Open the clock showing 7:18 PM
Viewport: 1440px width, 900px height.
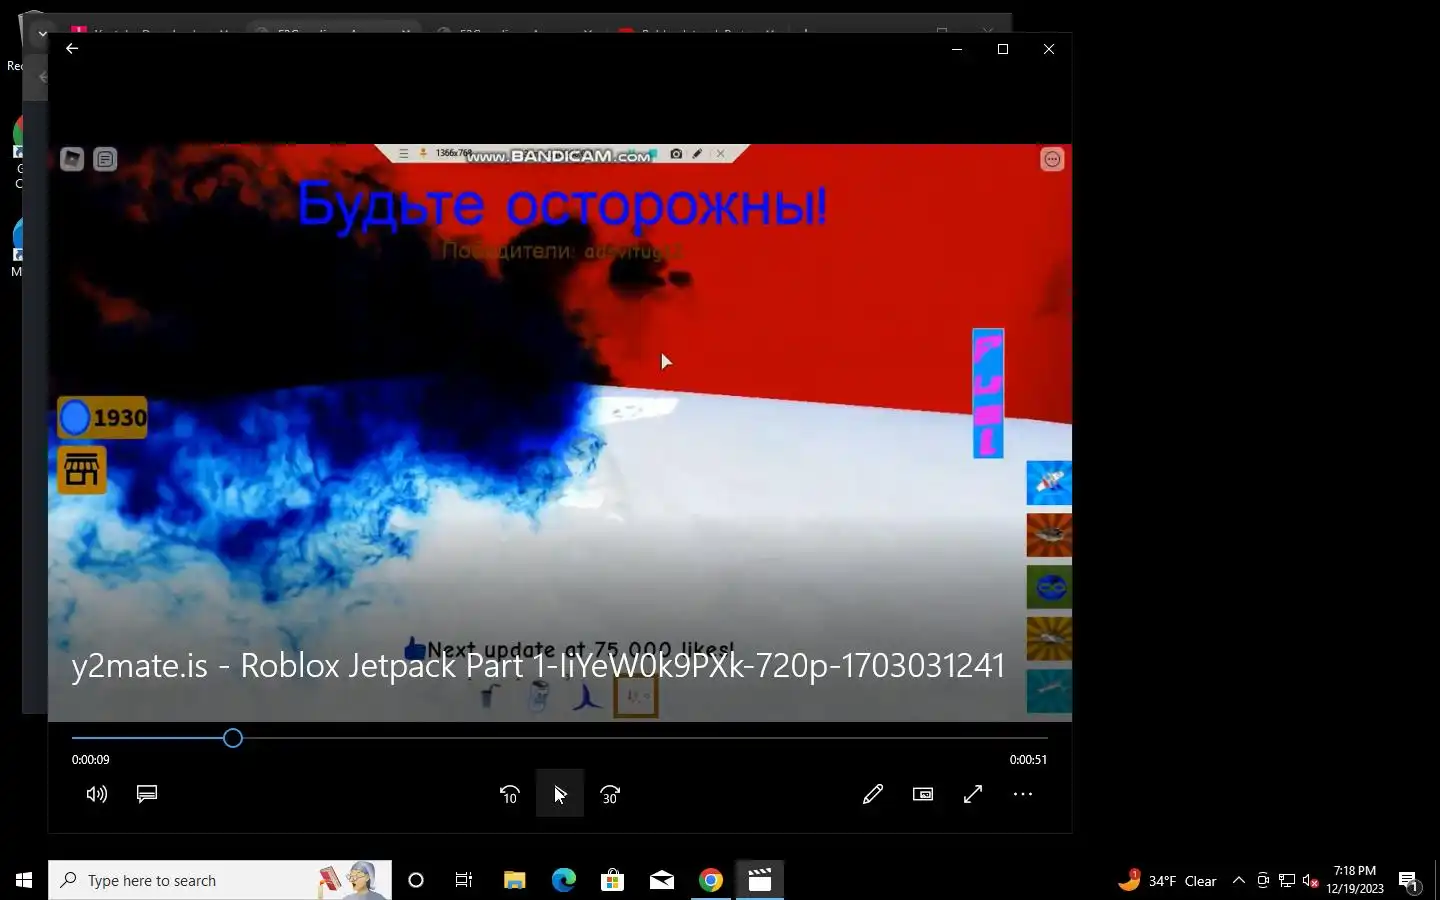click(1355, 880)
